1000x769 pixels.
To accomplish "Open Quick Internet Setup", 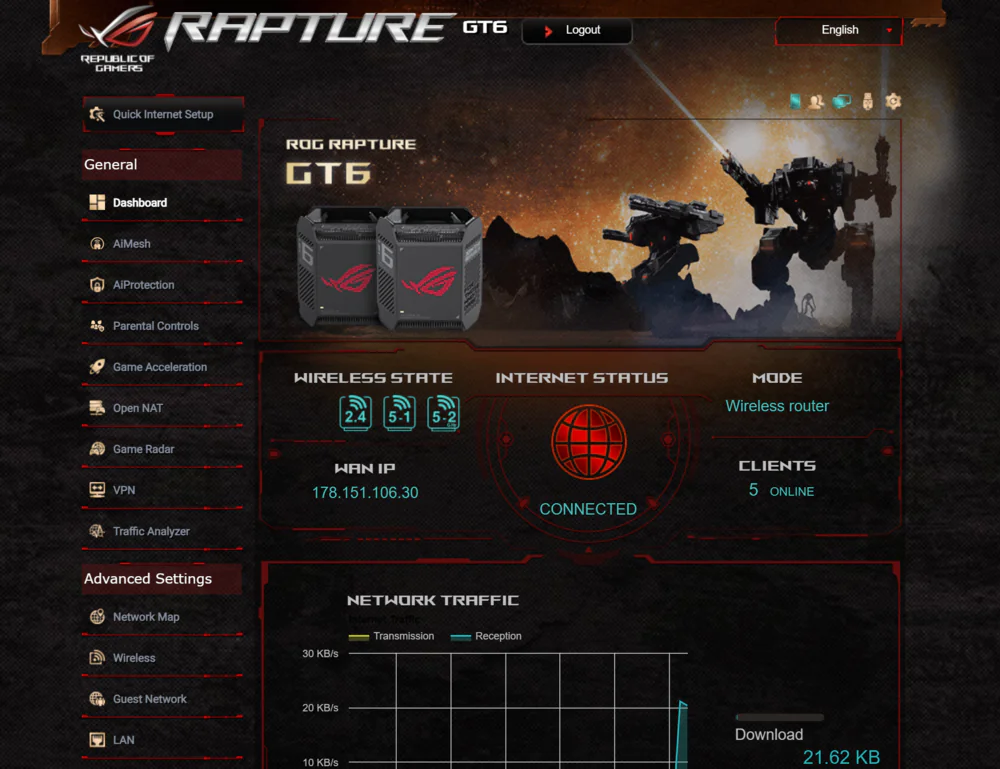I will point(163,114).
